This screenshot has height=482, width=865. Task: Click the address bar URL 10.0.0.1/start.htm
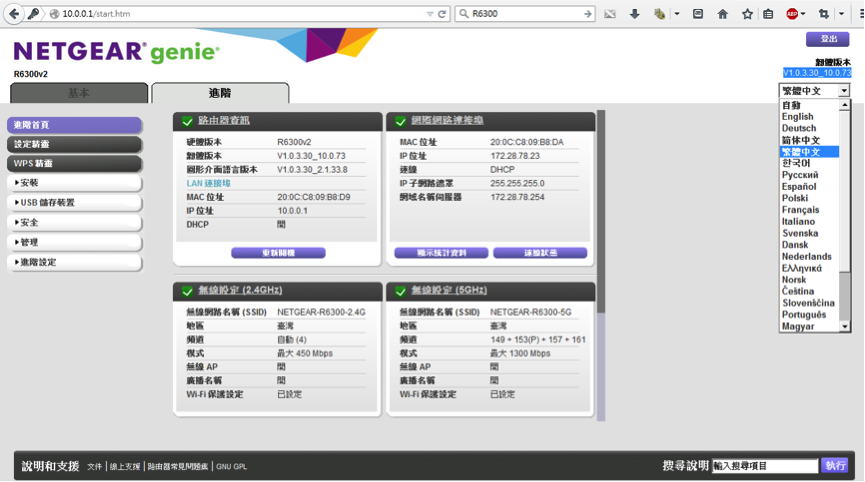pos(96,14)
